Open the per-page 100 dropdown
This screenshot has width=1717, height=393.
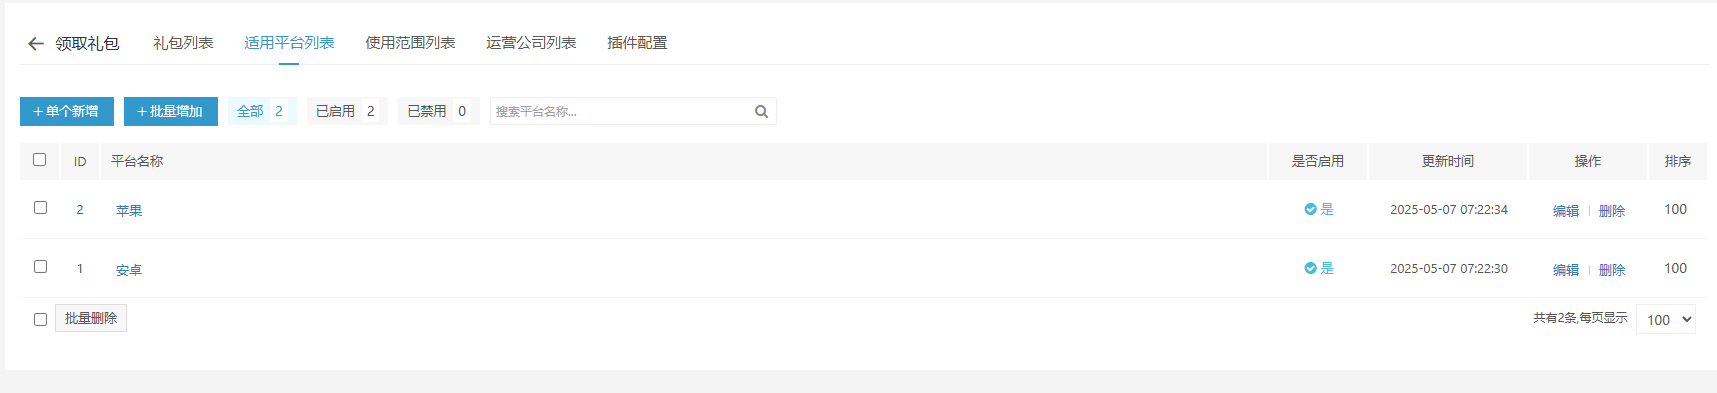click(1666, 319)
